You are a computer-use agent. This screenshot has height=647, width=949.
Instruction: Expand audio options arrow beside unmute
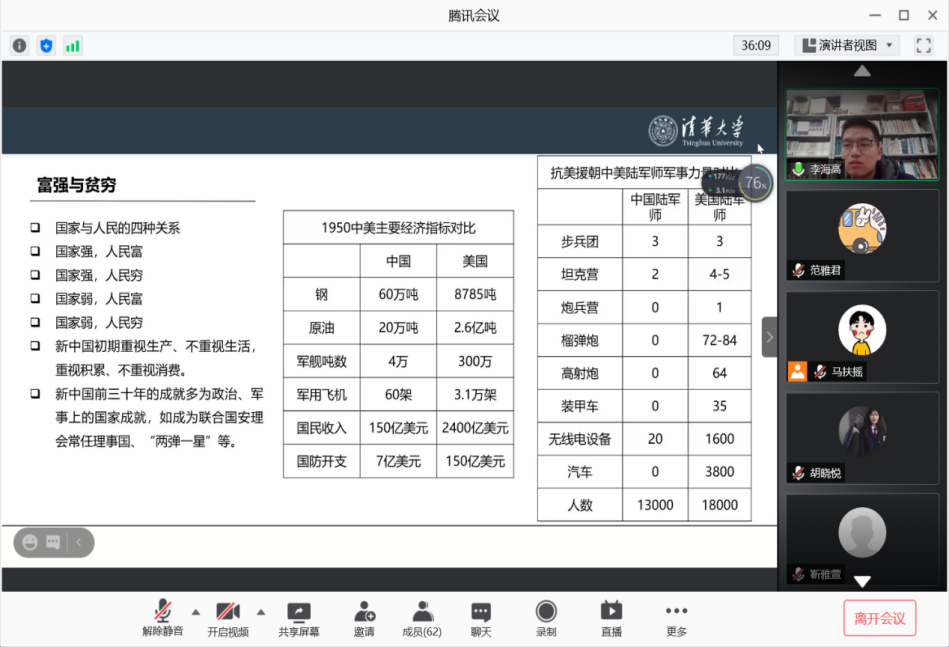pyautogui.click(x=196, y=612)
